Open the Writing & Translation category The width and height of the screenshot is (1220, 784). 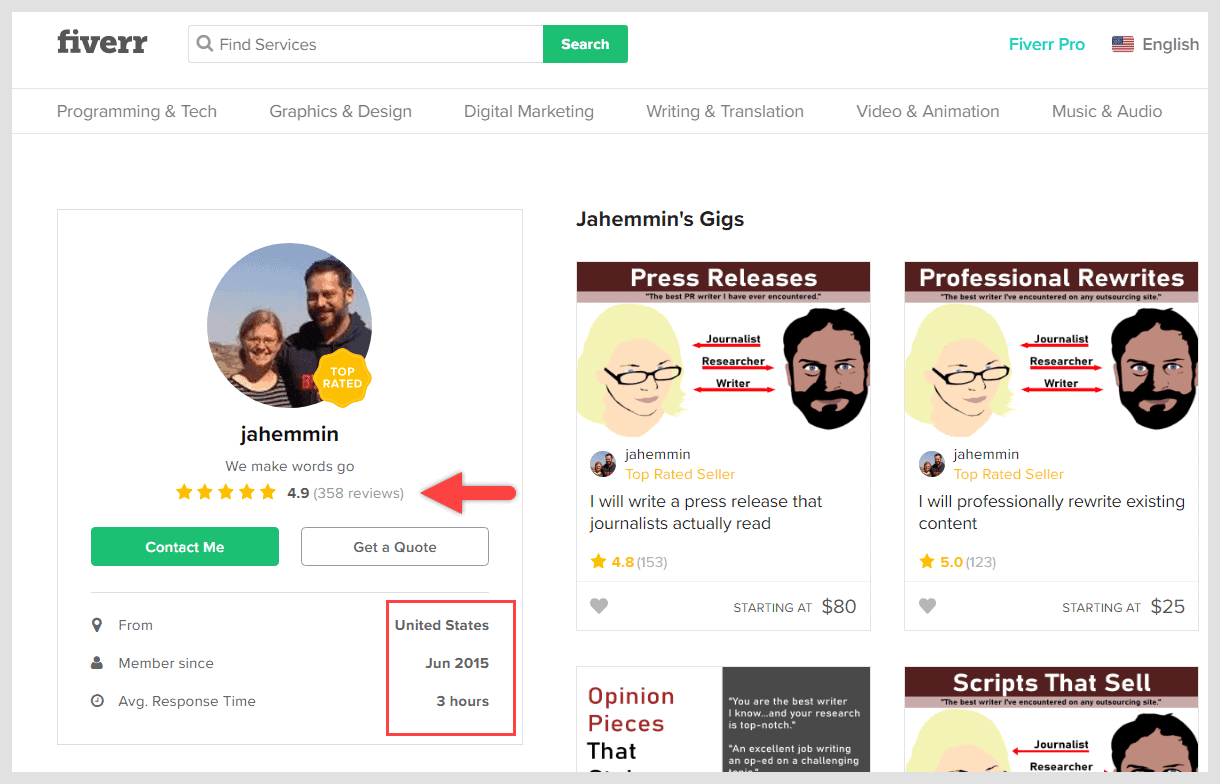point(725,111)
